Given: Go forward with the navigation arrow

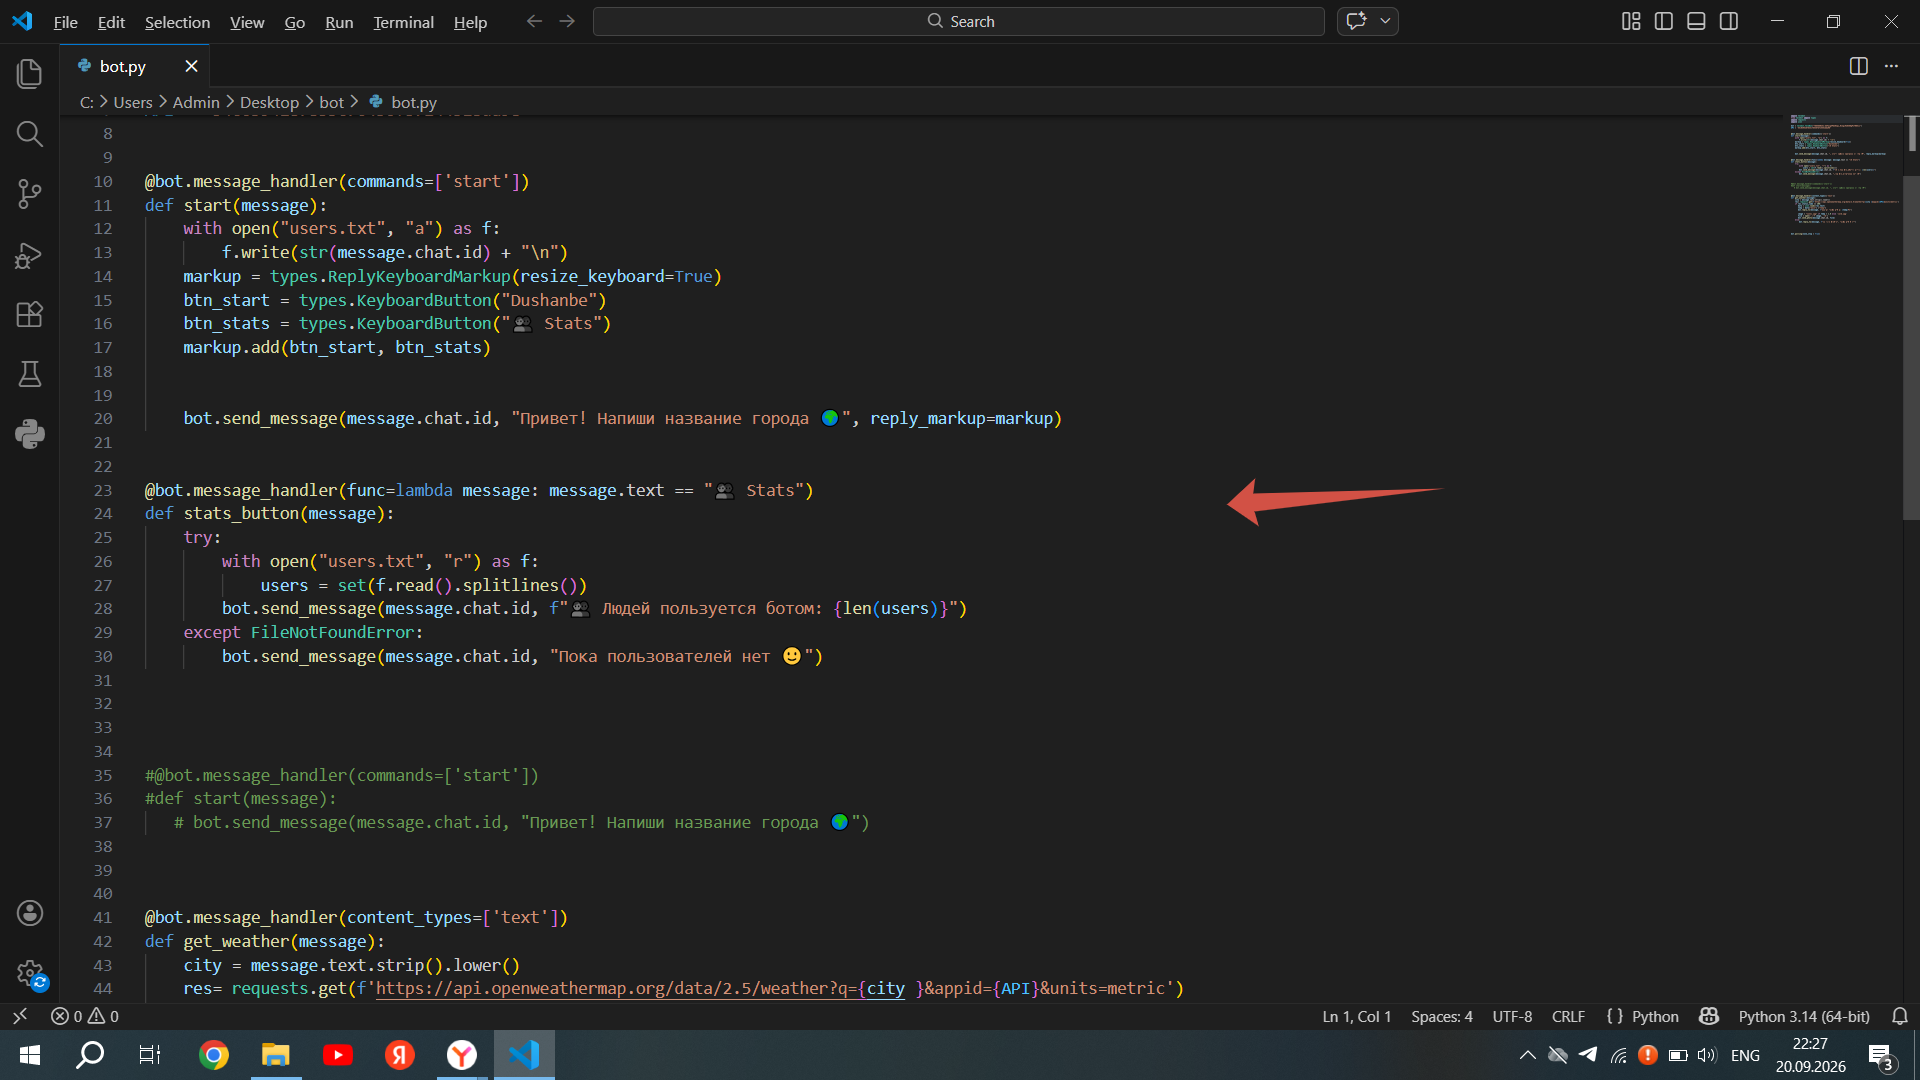Looking at the screenshot, I should (567, 21).
